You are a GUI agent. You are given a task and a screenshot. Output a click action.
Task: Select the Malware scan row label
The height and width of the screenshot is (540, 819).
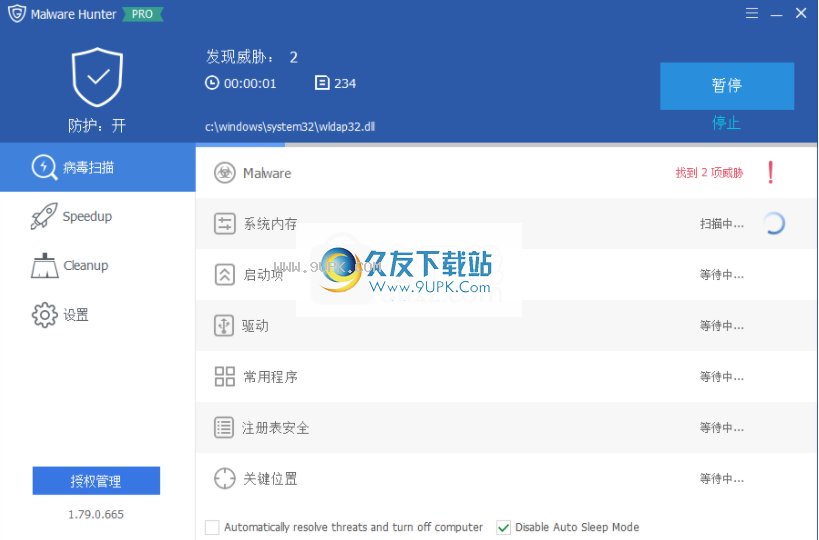pos(267,173)
